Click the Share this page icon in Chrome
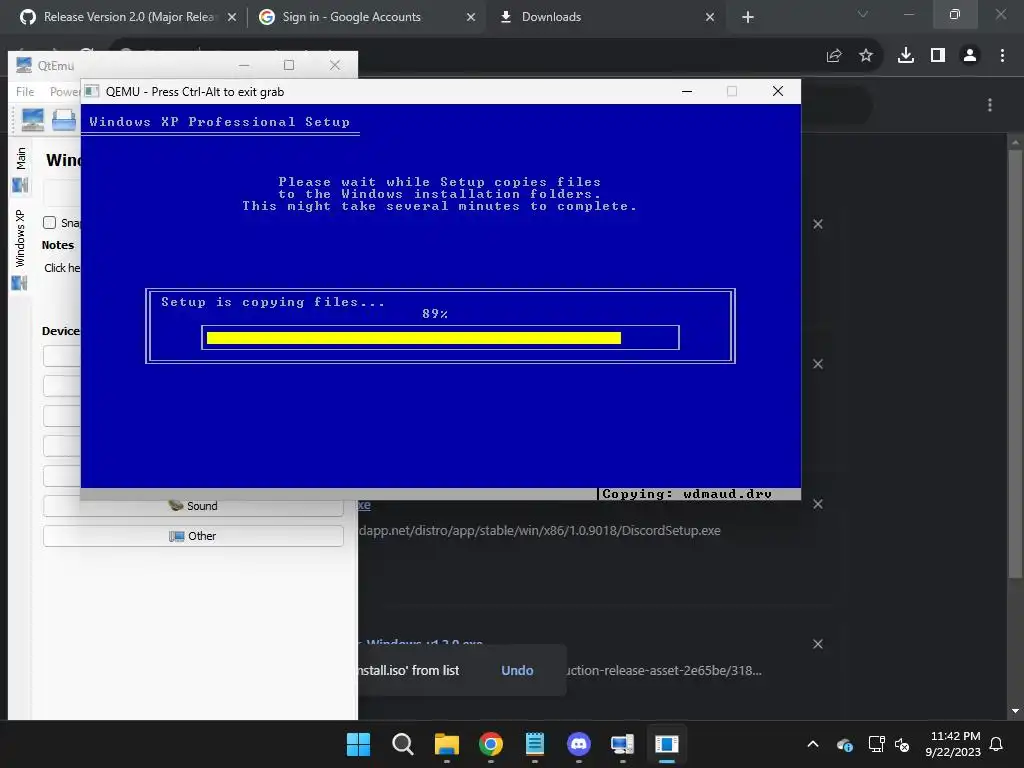This screenshot has height=768, width=1024. [834, 56]
